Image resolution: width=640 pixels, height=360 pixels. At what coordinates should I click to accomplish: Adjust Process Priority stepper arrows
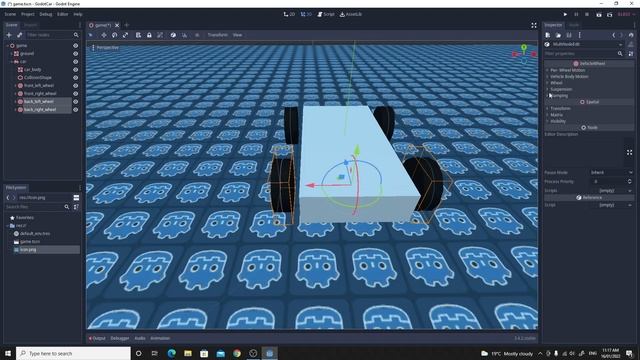(x=629, y=182)
